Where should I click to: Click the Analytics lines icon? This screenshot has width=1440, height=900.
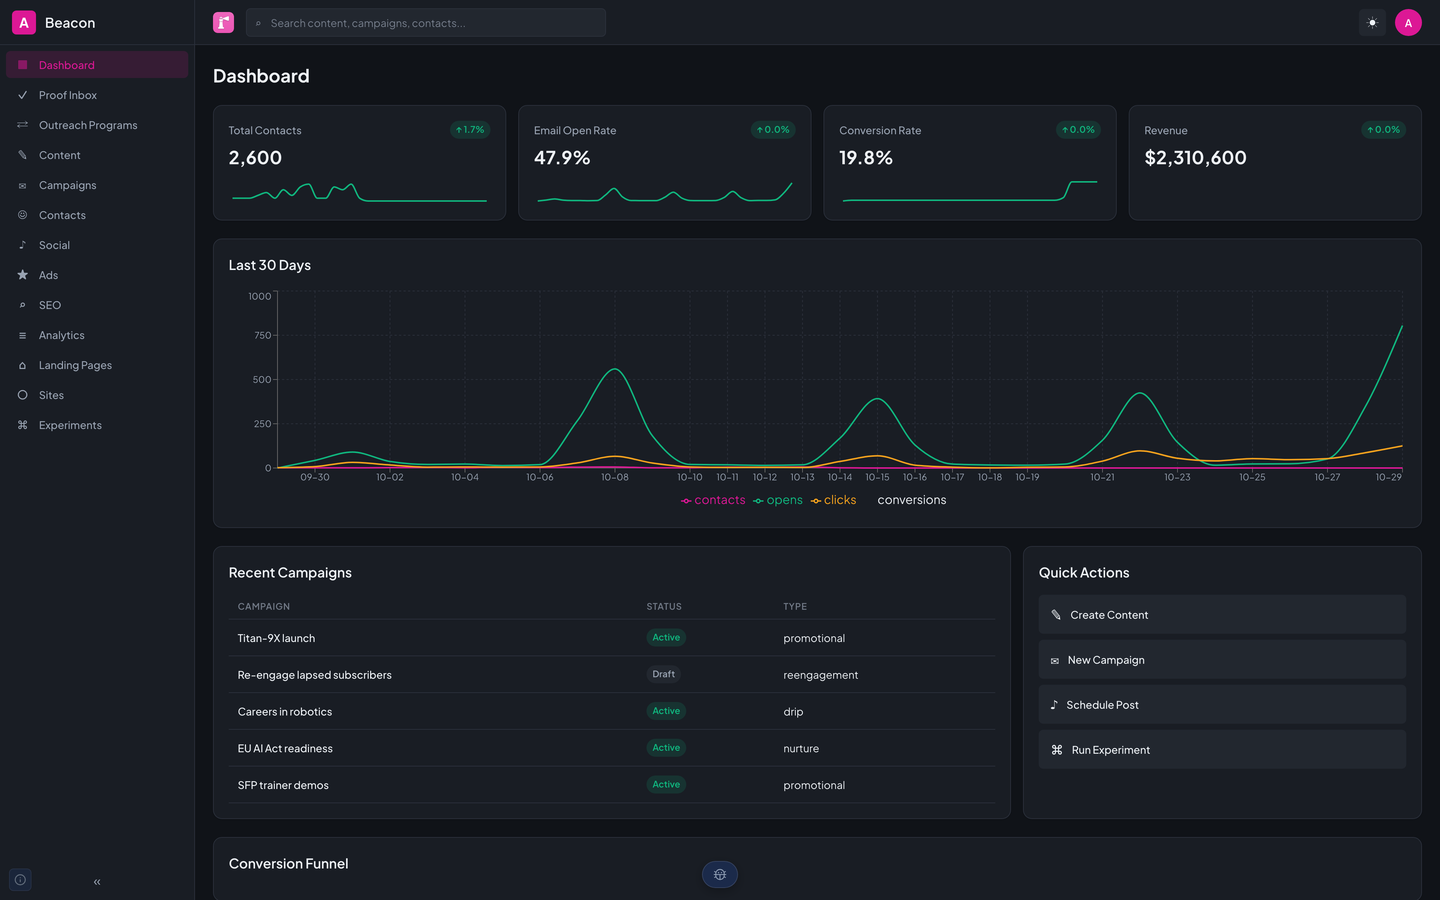click(22, 335)
